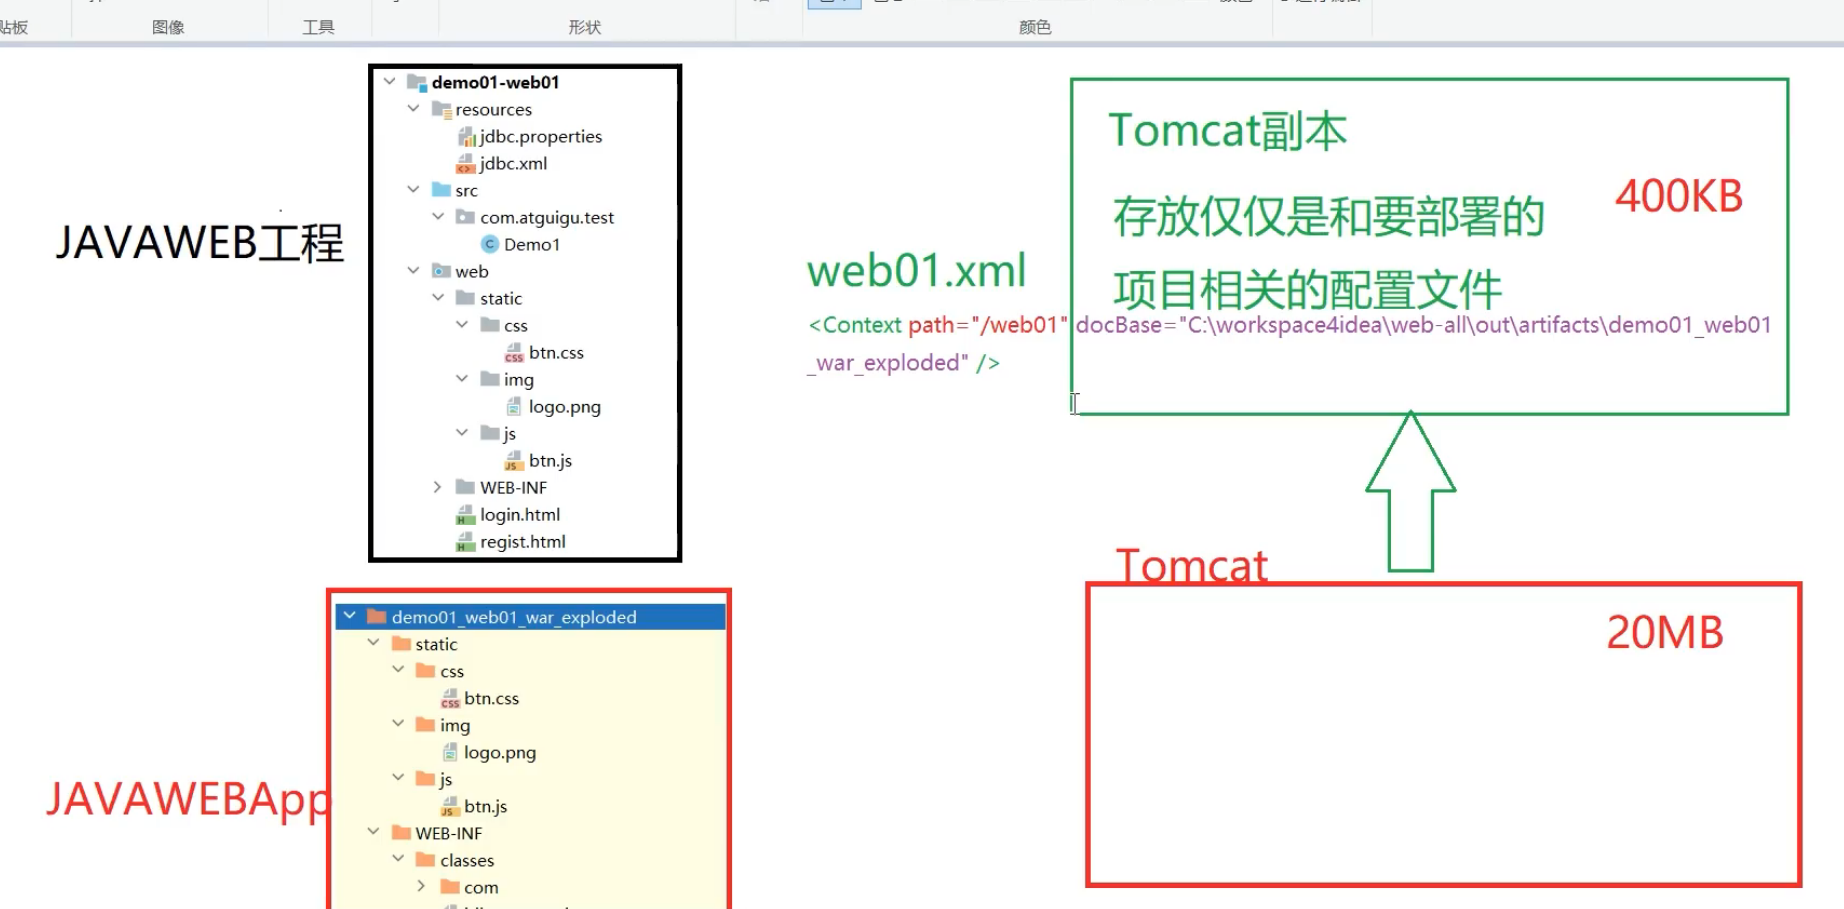Select the Demo1 class icon

point(490,244)
